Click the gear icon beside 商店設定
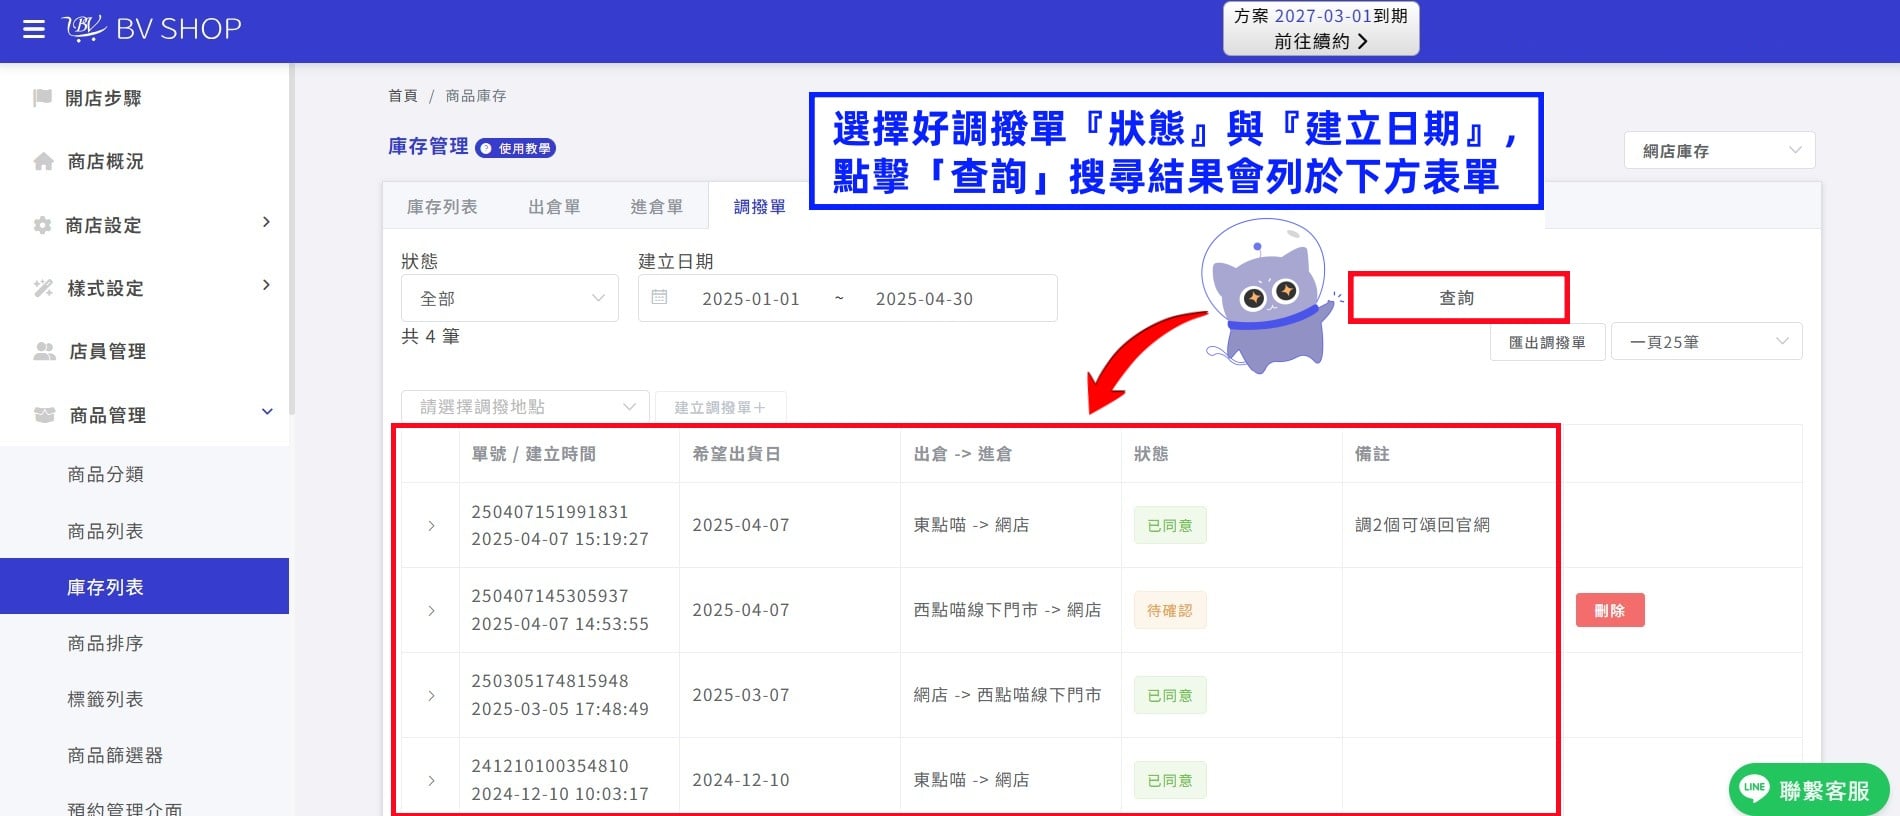 [x=42, y=225]
